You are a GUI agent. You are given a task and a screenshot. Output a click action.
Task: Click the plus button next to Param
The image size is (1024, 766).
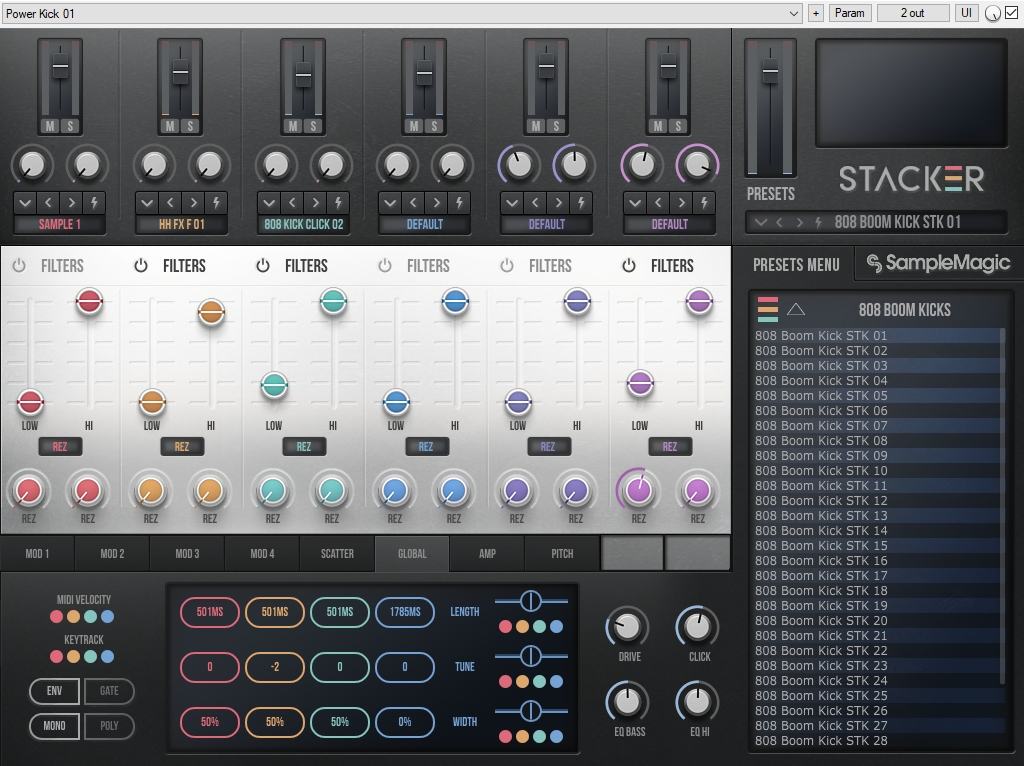point(815,13)
